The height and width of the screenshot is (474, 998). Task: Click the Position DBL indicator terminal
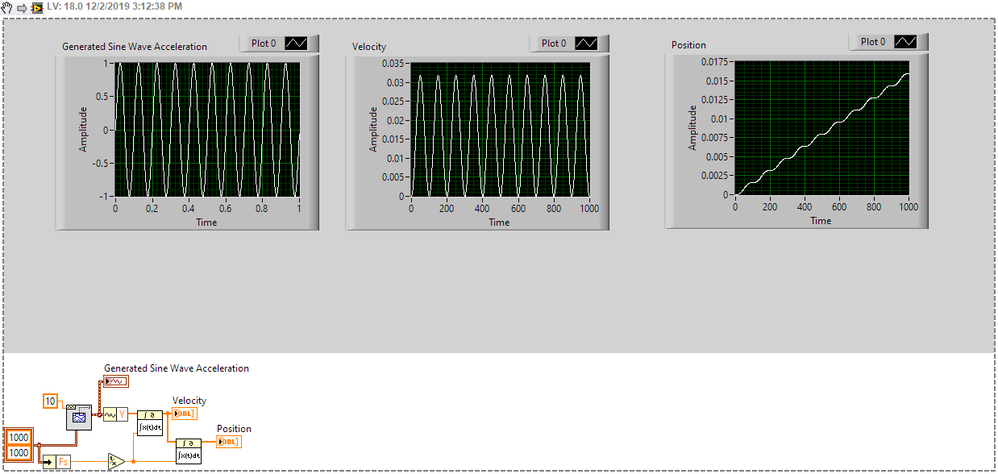coord(229,442)
